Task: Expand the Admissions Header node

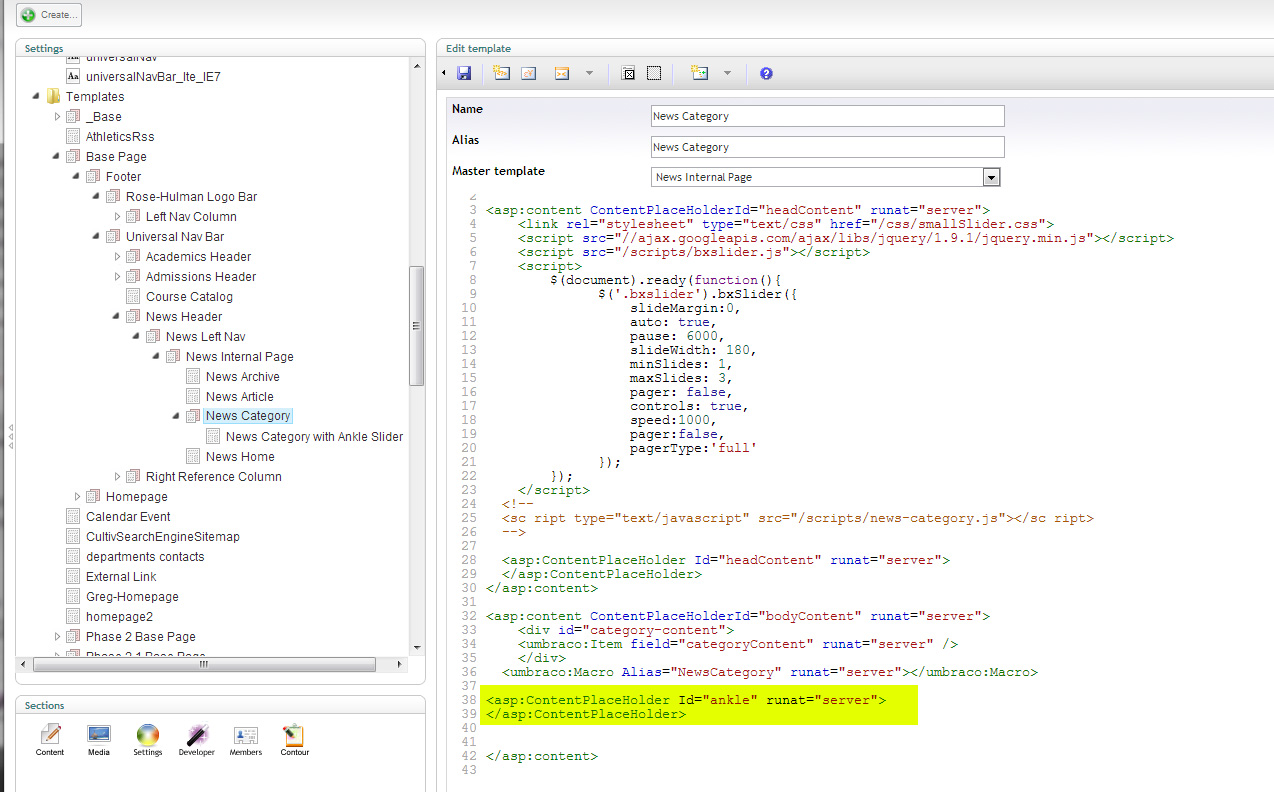Action: point(117,277)
